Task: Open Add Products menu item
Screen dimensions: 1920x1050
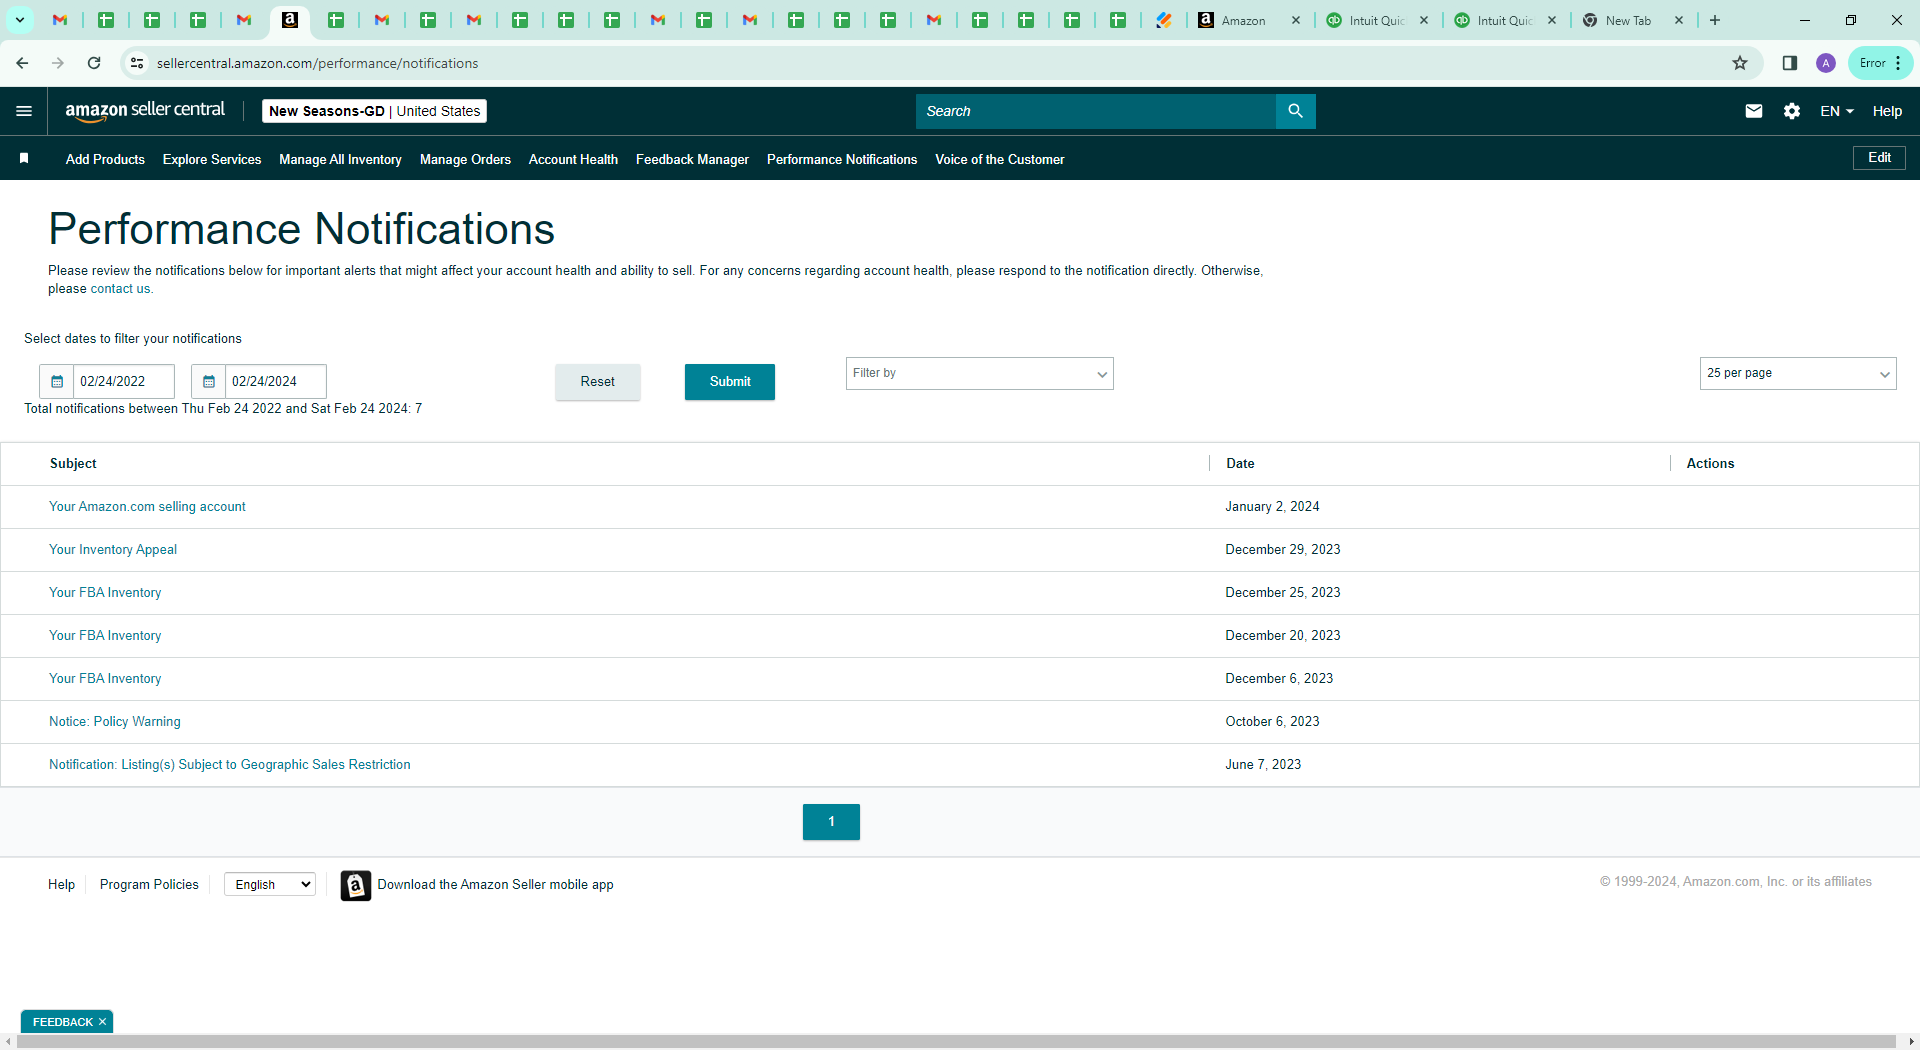Action: pos(105,159)
